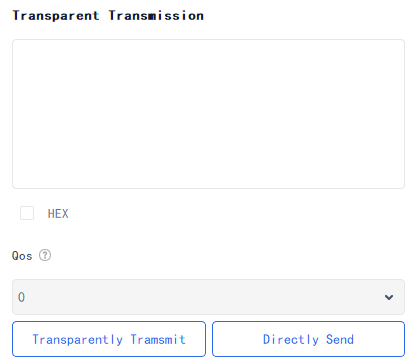Image resolution: width=418 pixels, height=362 pixels.
Task: Send payload using Directly Send
Action: pos(308,339)
